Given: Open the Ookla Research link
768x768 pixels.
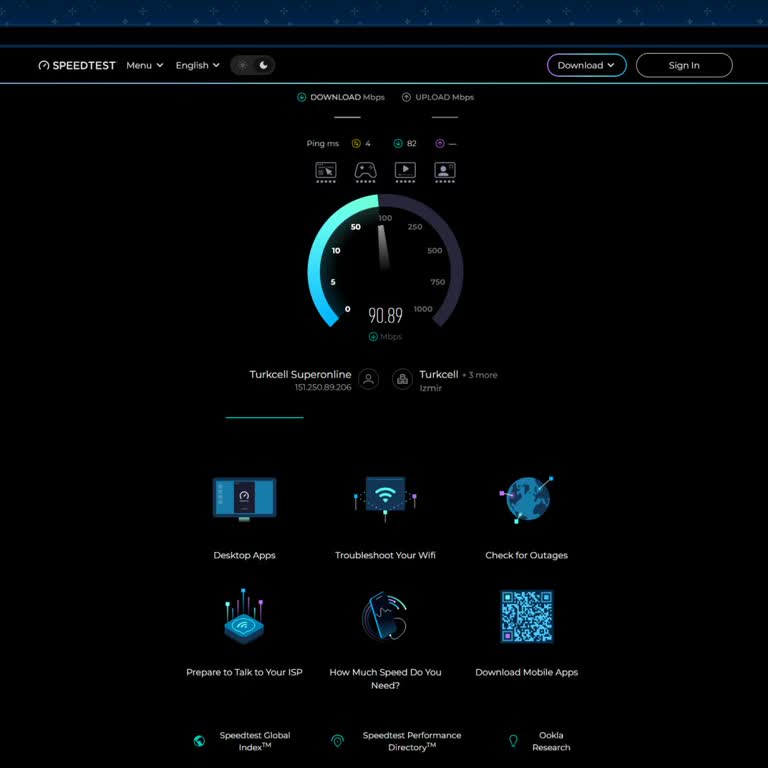Looking at the screenshot, I should [x=551, y=741].
